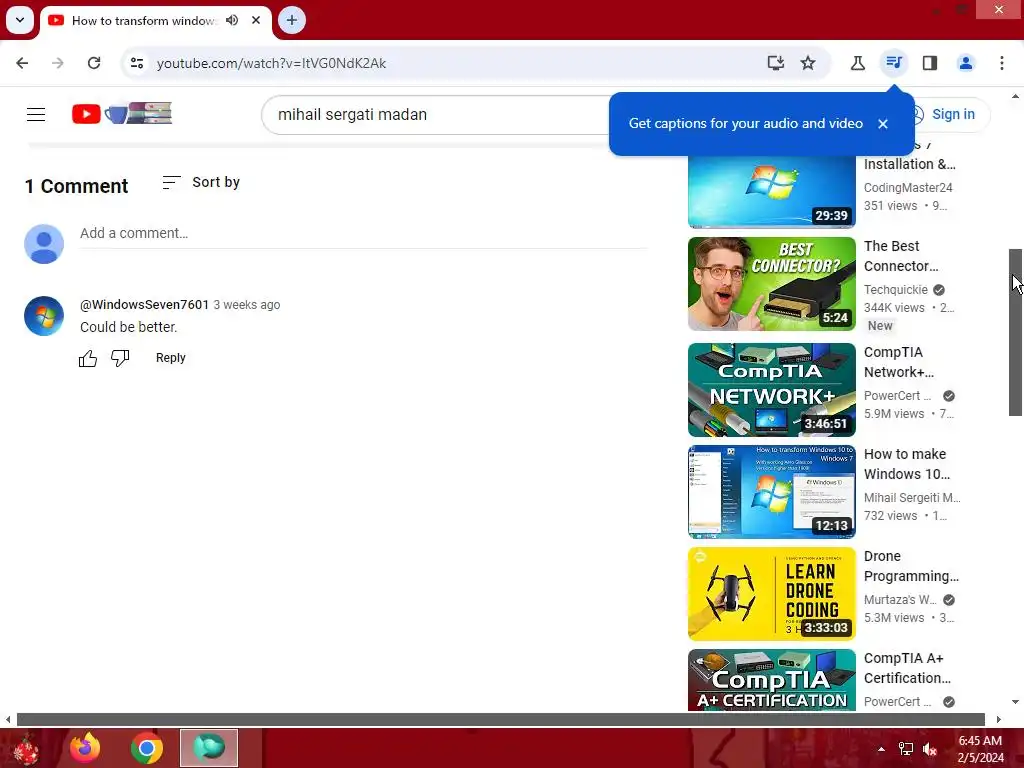Screen dimensions: 1024x768
Task: Install app icon in address bar
Action: 775,63
